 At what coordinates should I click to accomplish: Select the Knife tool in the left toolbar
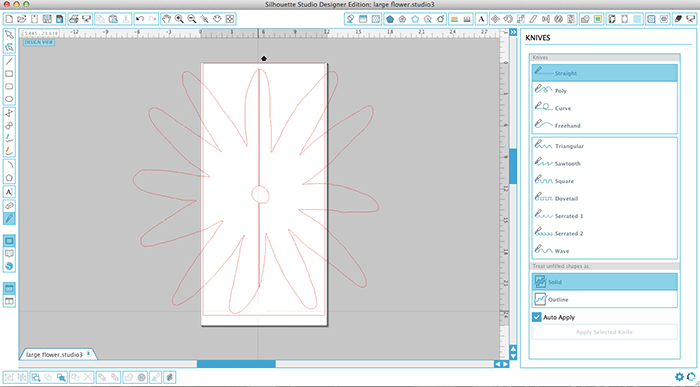[x=9, y=218]
